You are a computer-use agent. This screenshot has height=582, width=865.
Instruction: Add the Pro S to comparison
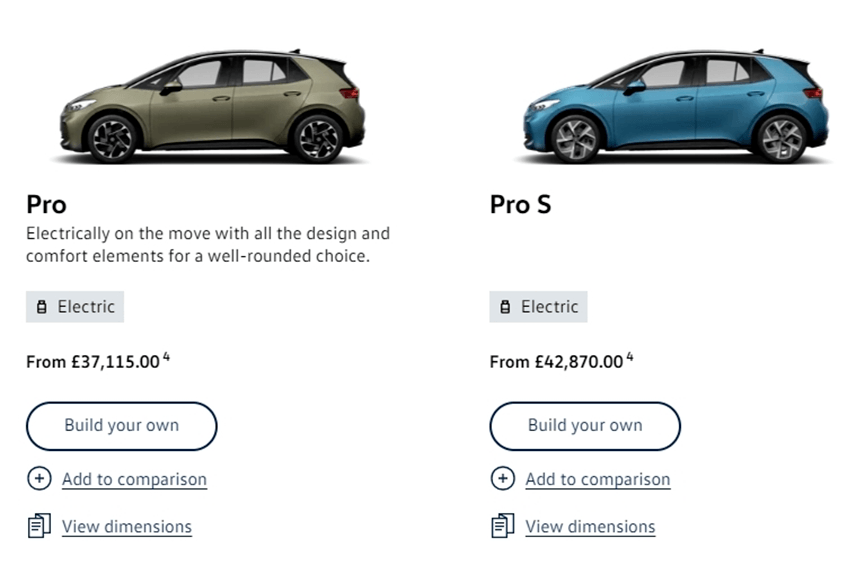coord(597,479)
